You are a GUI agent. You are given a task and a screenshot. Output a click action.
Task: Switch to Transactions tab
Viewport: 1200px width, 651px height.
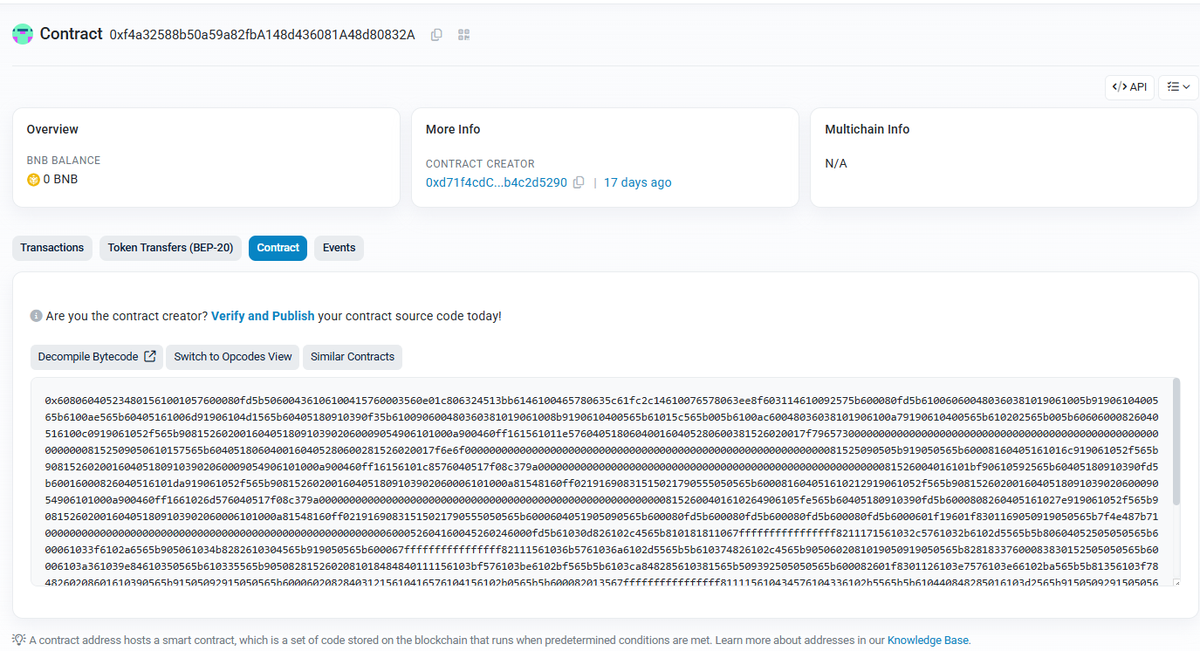click(52, 248)
